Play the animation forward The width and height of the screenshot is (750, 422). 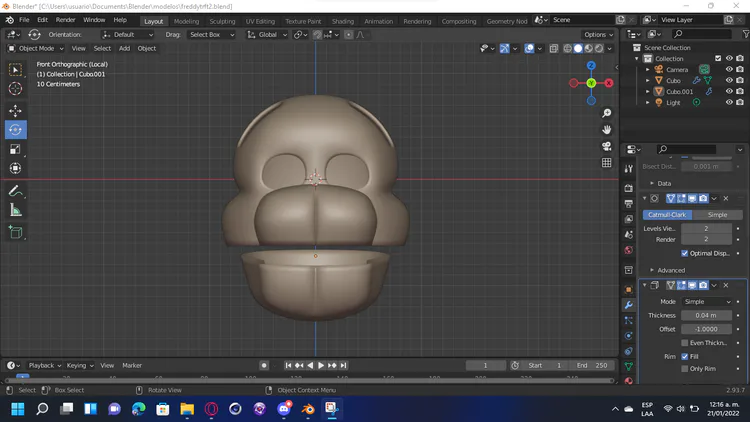[321, 366]
